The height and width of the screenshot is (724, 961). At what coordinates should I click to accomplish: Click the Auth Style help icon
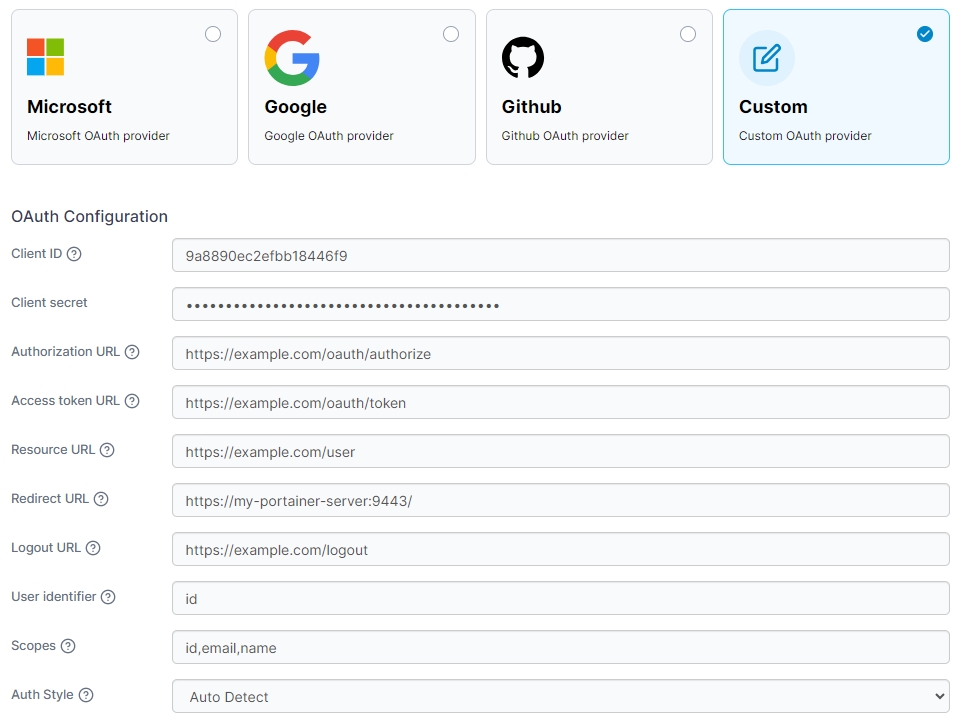pyautogui.click(x=86, y=695)
